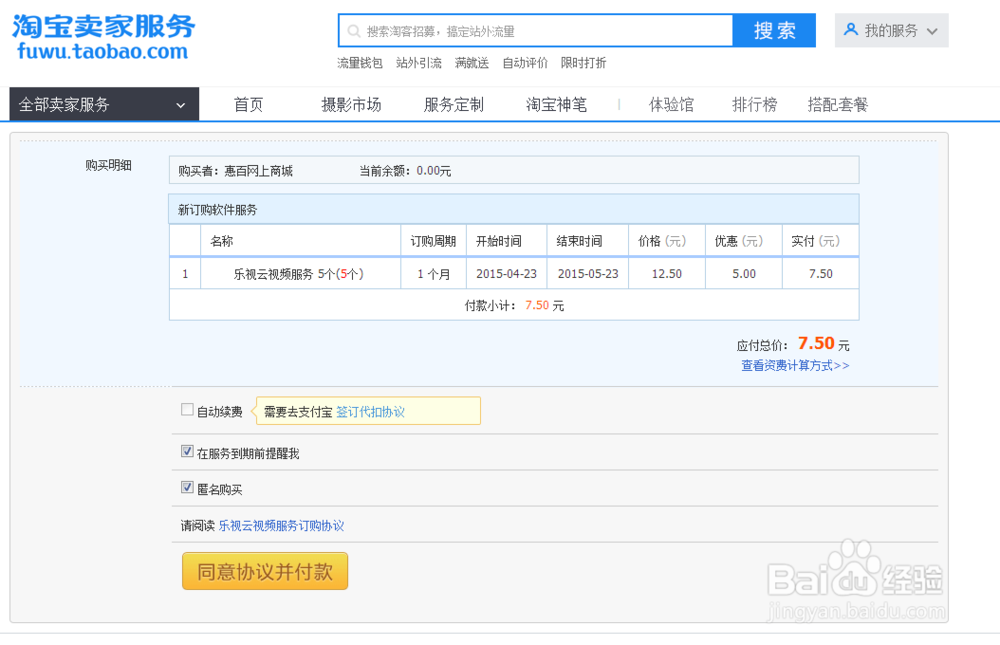Viewport: 1000px width, 645px height.
Task: Click the 1 个月 subscription period cell
Action: pos(434,274)
